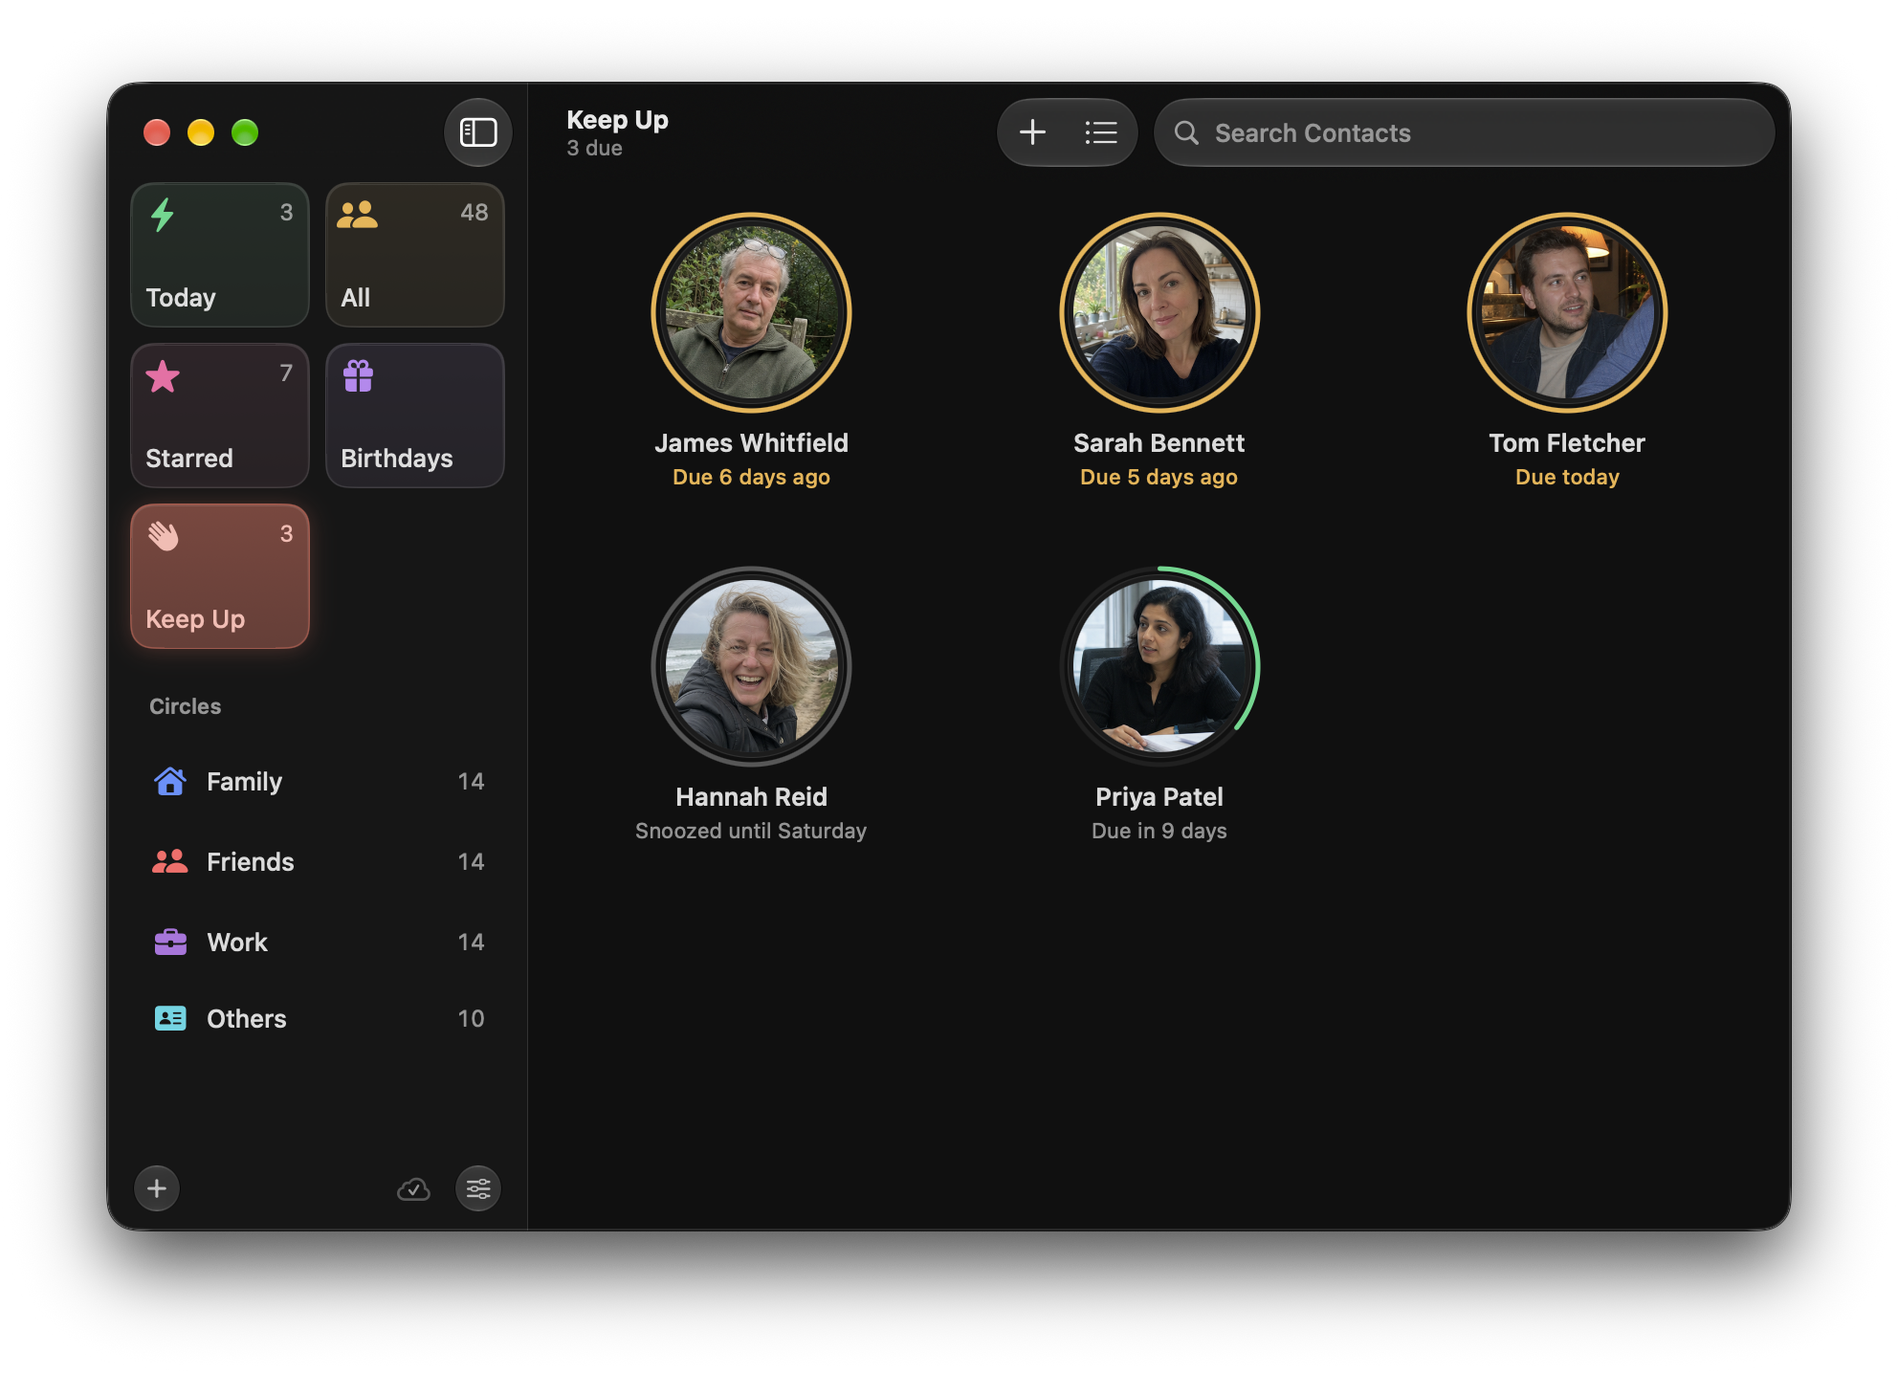This screenshot has width=1898, height=1400.
Task: Click the Work briefcase icon
Action: [170, 941]
